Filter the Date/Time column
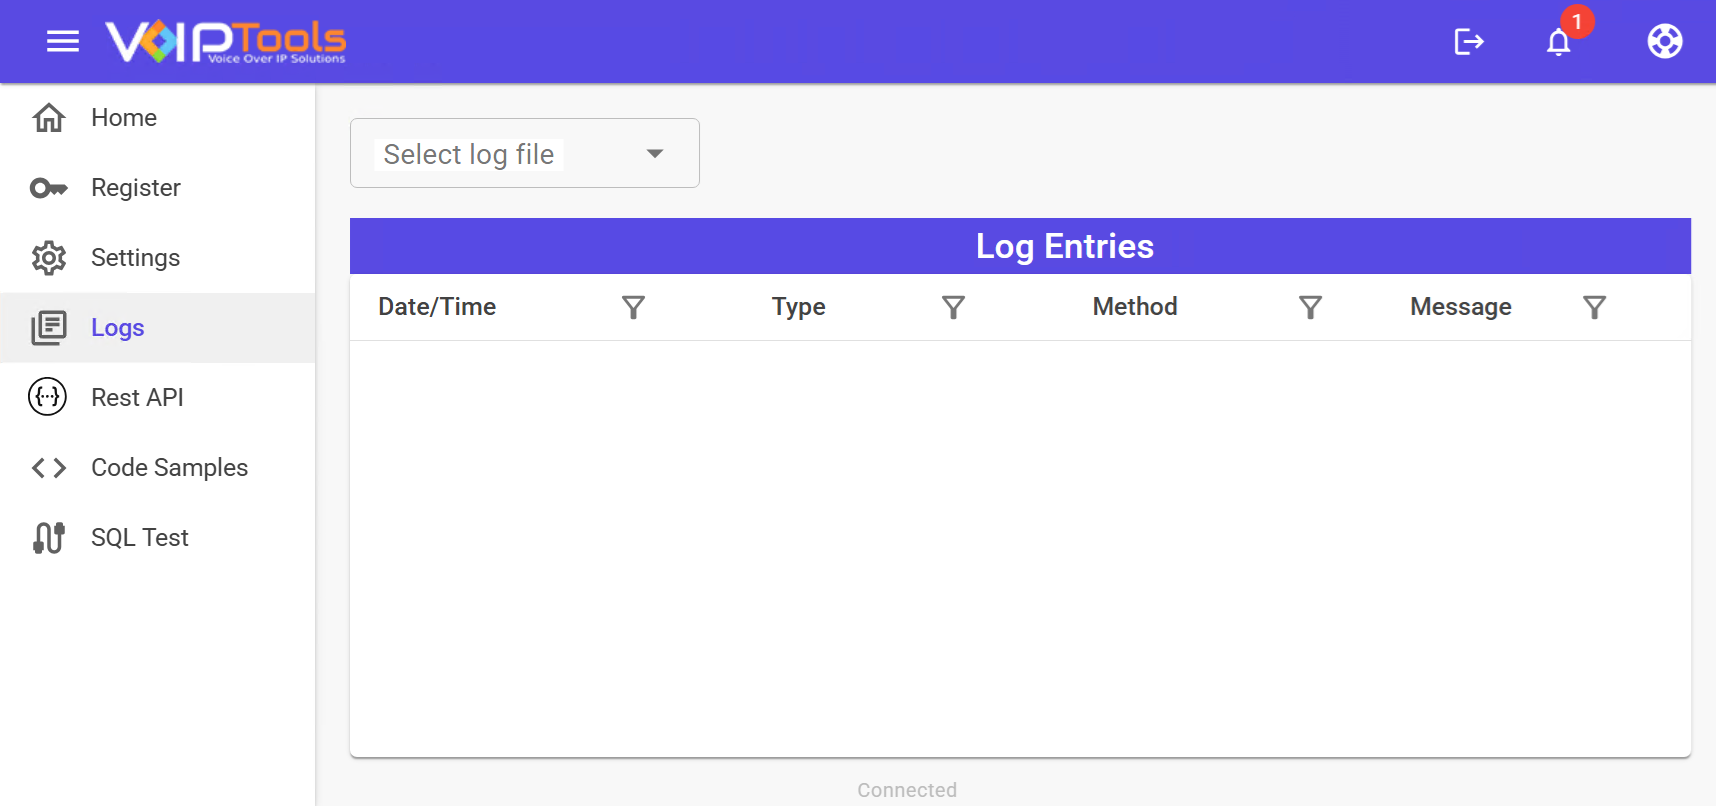This screenshot has height=806, width=1716. (633, 307)
